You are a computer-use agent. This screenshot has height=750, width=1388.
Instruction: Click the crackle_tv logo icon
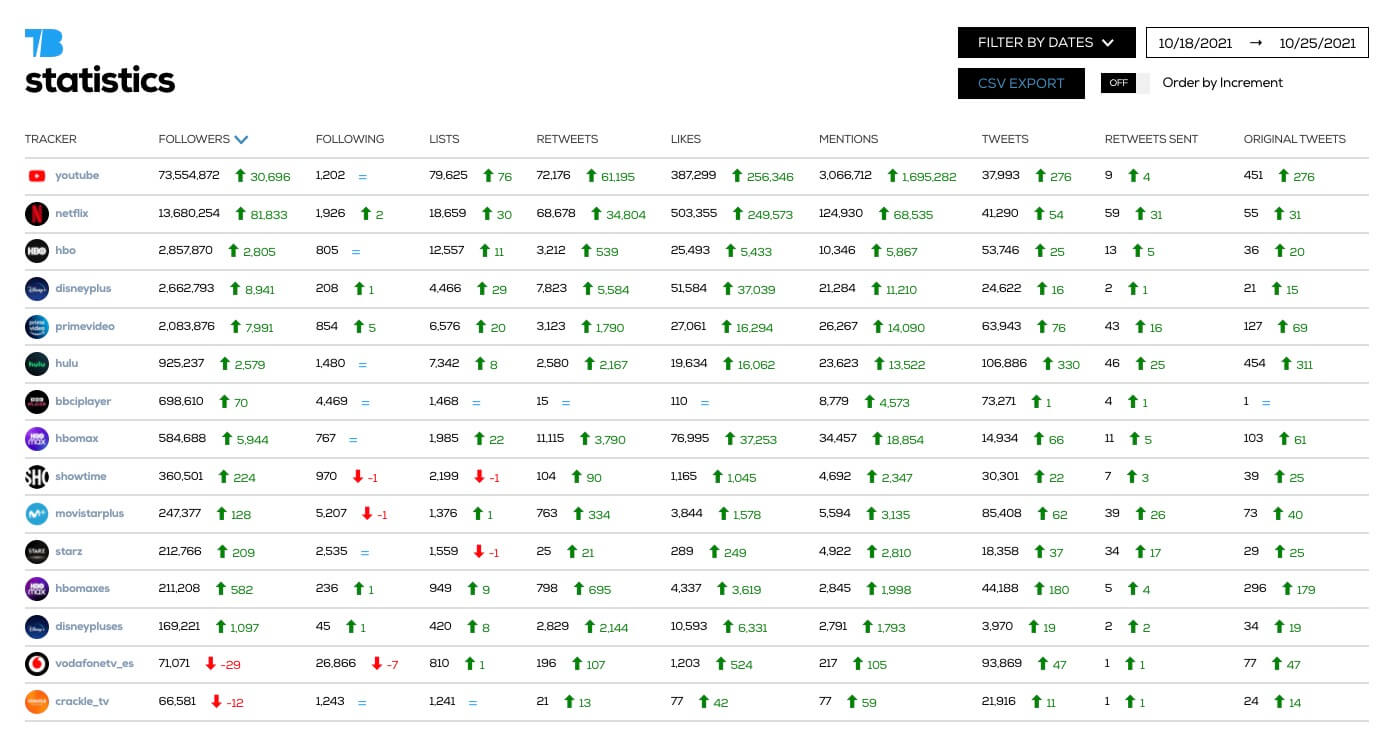click(37, 702)
